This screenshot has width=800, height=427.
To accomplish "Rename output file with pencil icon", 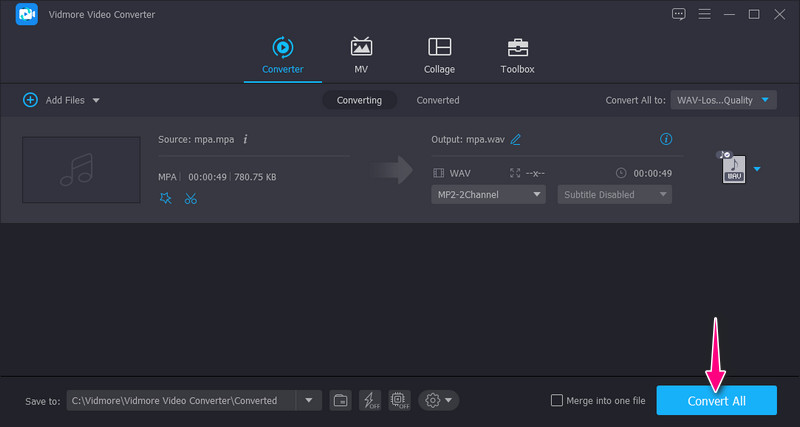I will 516,139.
